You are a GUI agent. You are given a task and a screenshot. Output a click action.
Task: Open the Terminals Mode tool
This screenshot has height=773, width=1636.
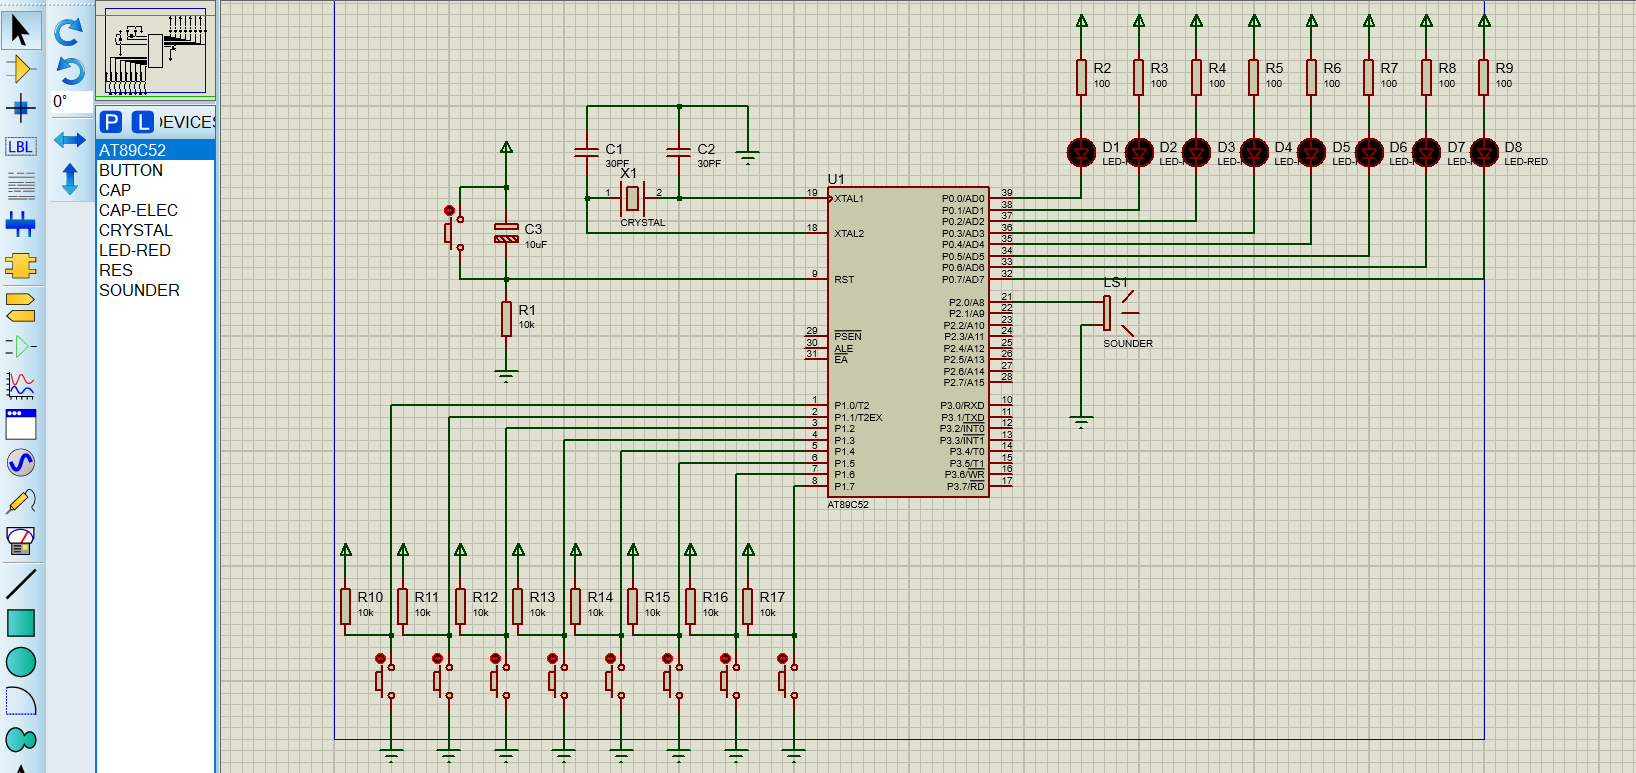pyautogui.click(x=21, y=307)
